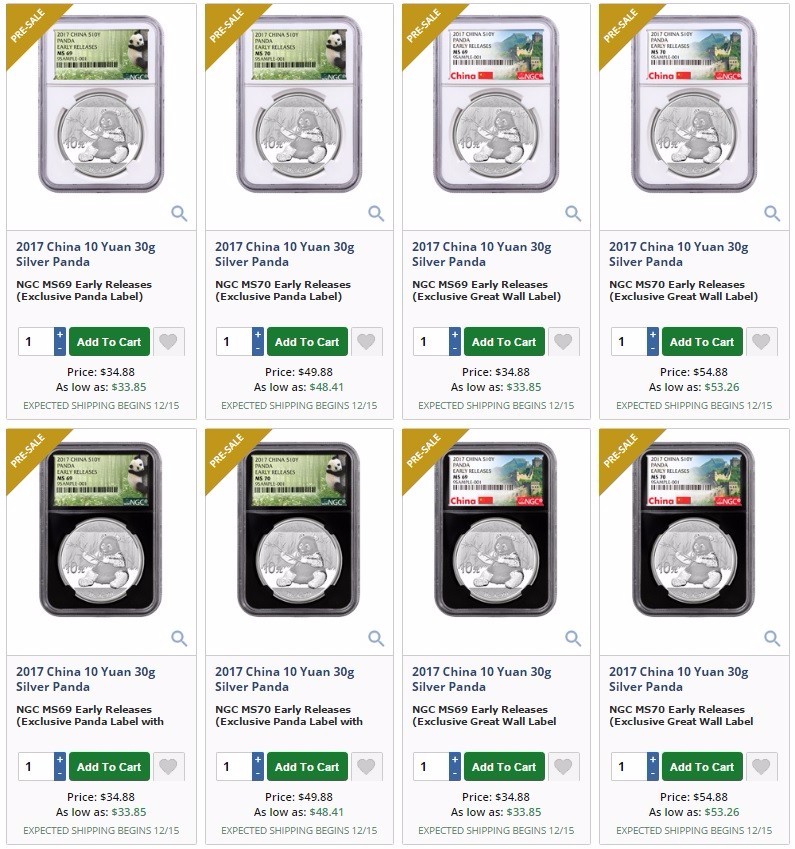The width and height of the screenshot is (795, 849).
Task: Wishlist the black-holder MS69 Great Wall coin
Action: click(x=564, y=767)
